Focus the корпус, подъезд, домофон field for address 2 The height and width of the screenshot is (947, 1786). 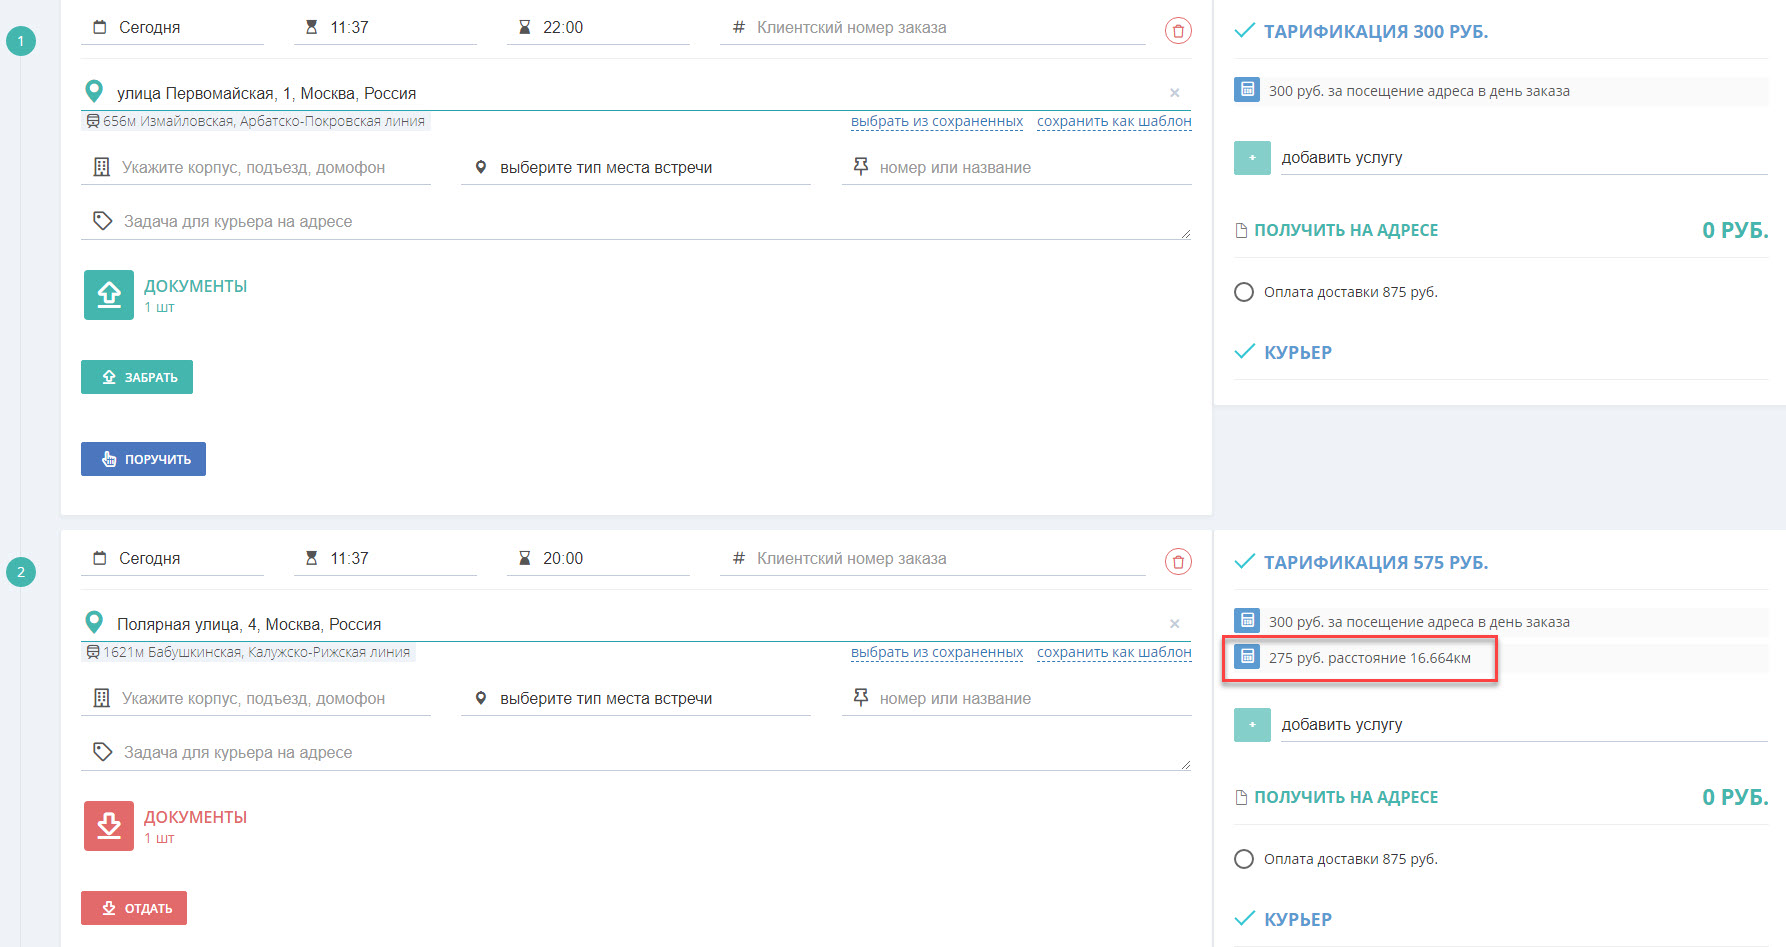(x=256, y=699)
